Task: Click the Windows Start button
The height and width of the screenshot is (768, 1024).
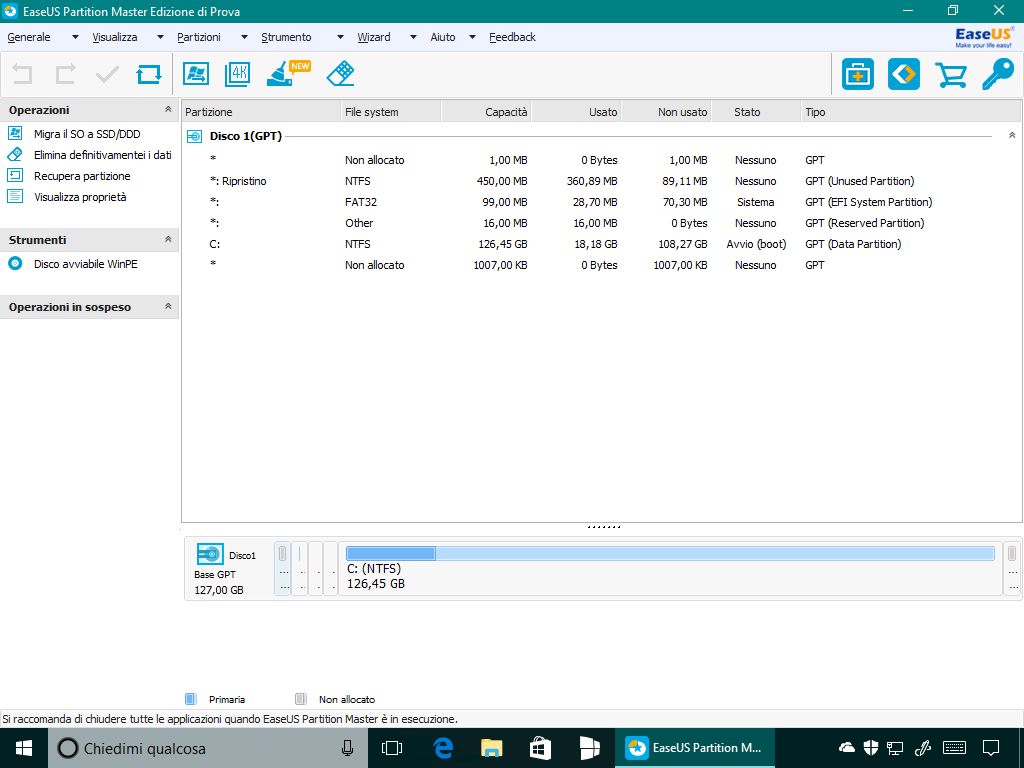Action: [24, 748]
